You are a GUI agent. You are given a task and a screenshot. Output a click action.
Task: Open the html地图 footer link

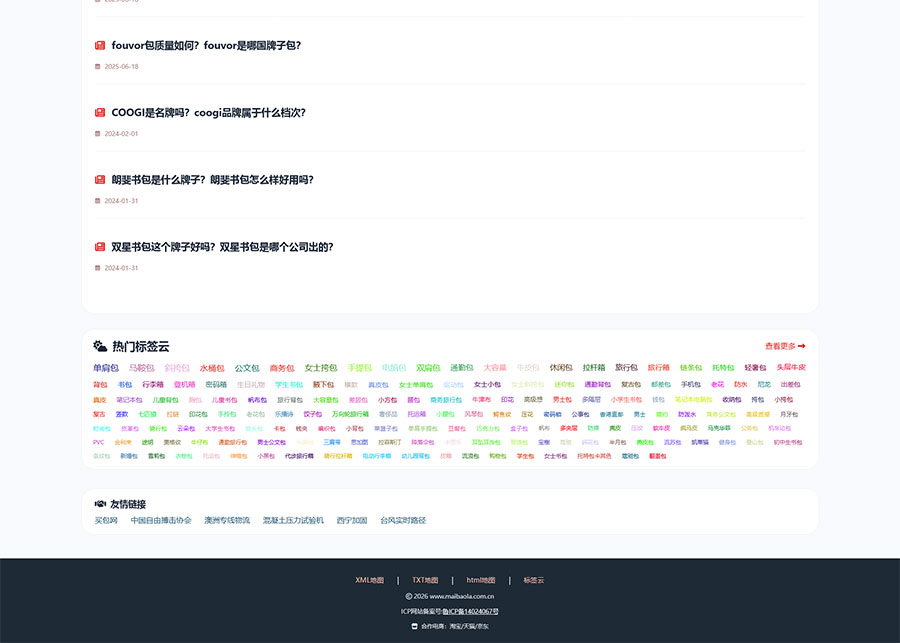(480, 580)
